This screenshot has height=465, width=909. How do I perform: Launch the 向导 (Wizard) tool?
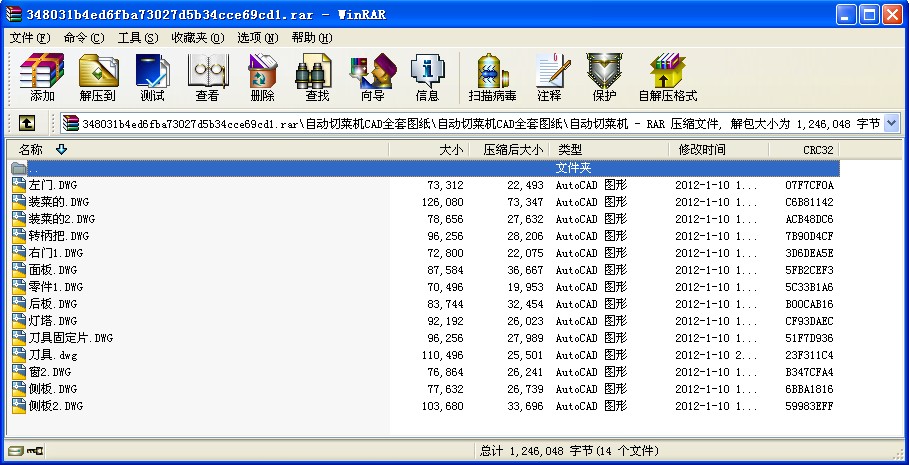tap(372, 78)
